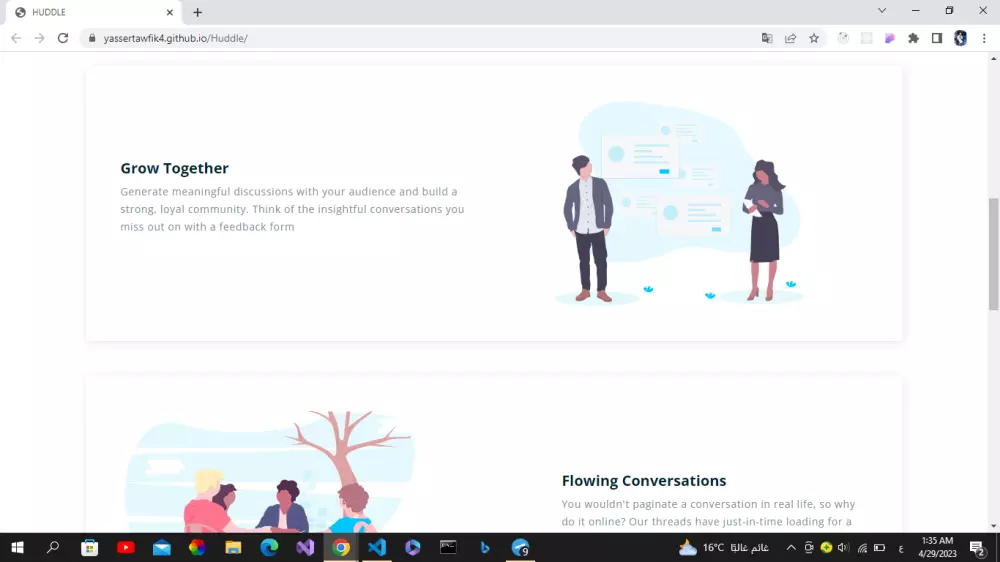Click the yellow-green tray icon
This screenshot has width=1000, height=562.
click(x=826, y=547)
